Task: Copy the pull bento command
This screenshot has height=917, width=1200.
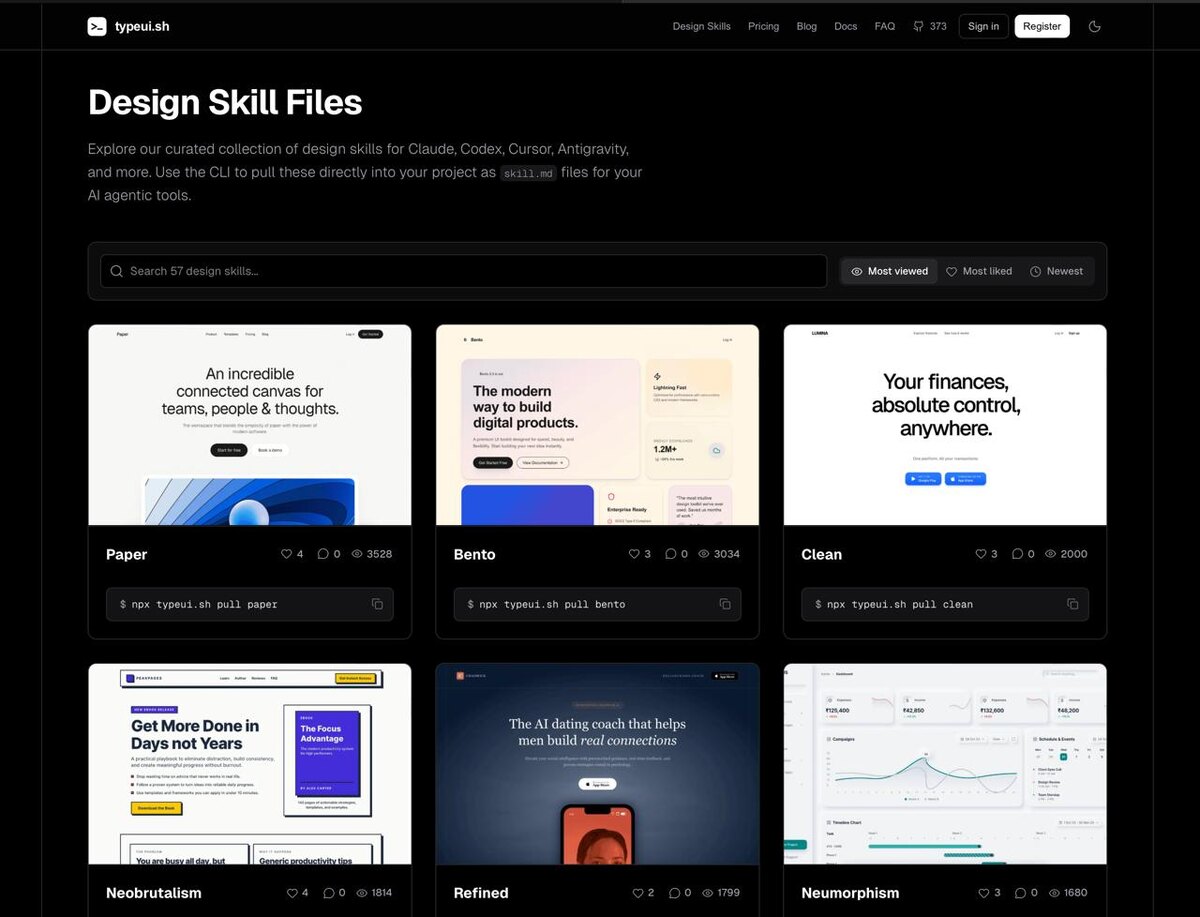Action: point(725,604)
